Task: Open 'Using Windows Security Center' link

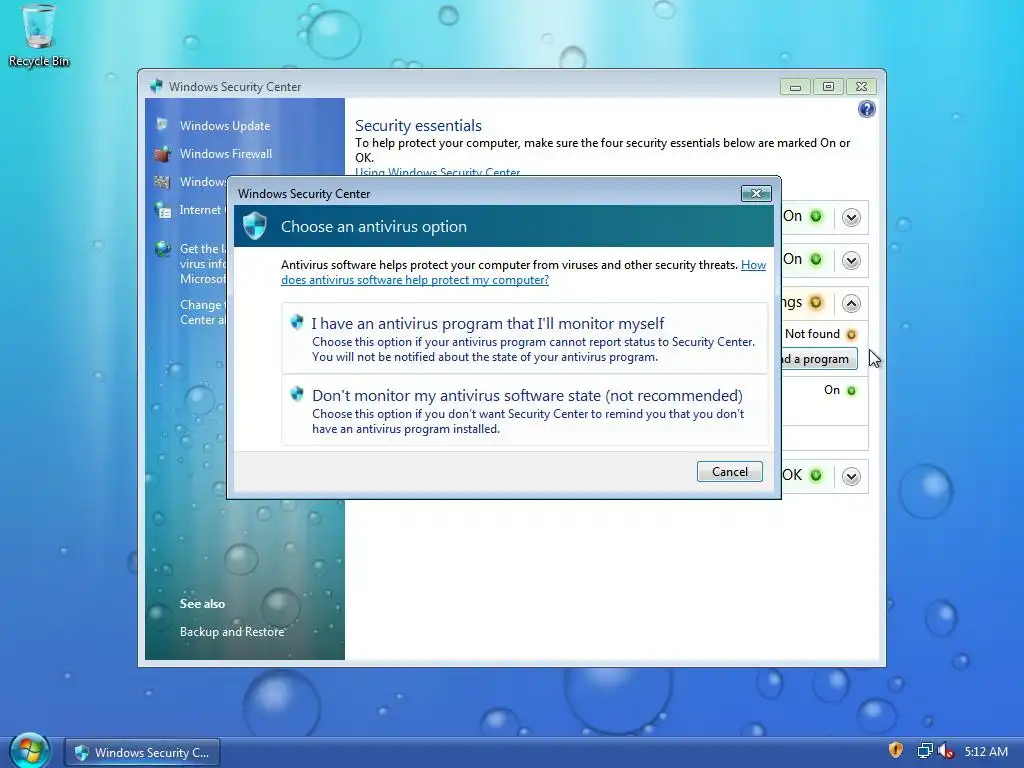Action: [438, 173]
